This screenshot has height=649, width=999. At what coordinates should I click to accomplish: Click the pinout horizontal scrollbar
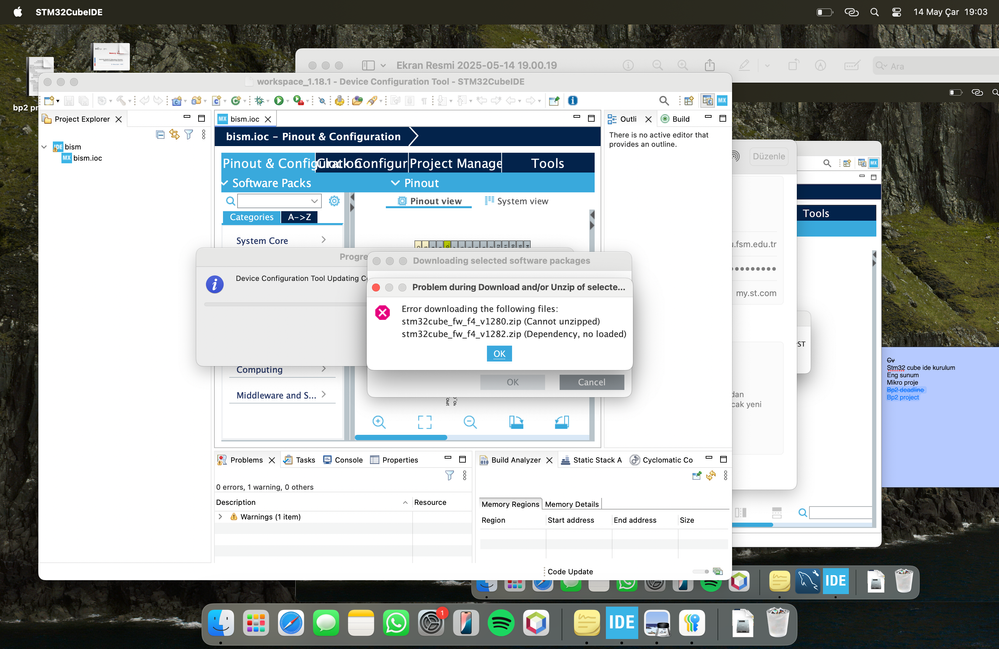pyautogui.click(x=401, y=438)
